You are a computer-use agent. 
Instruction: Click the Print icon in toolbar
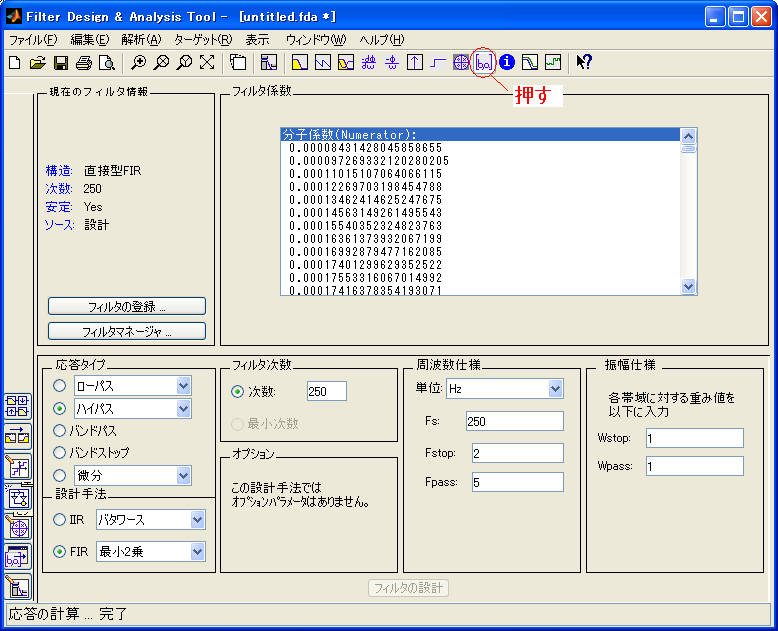pyautogui.click(x=84, y=63)
